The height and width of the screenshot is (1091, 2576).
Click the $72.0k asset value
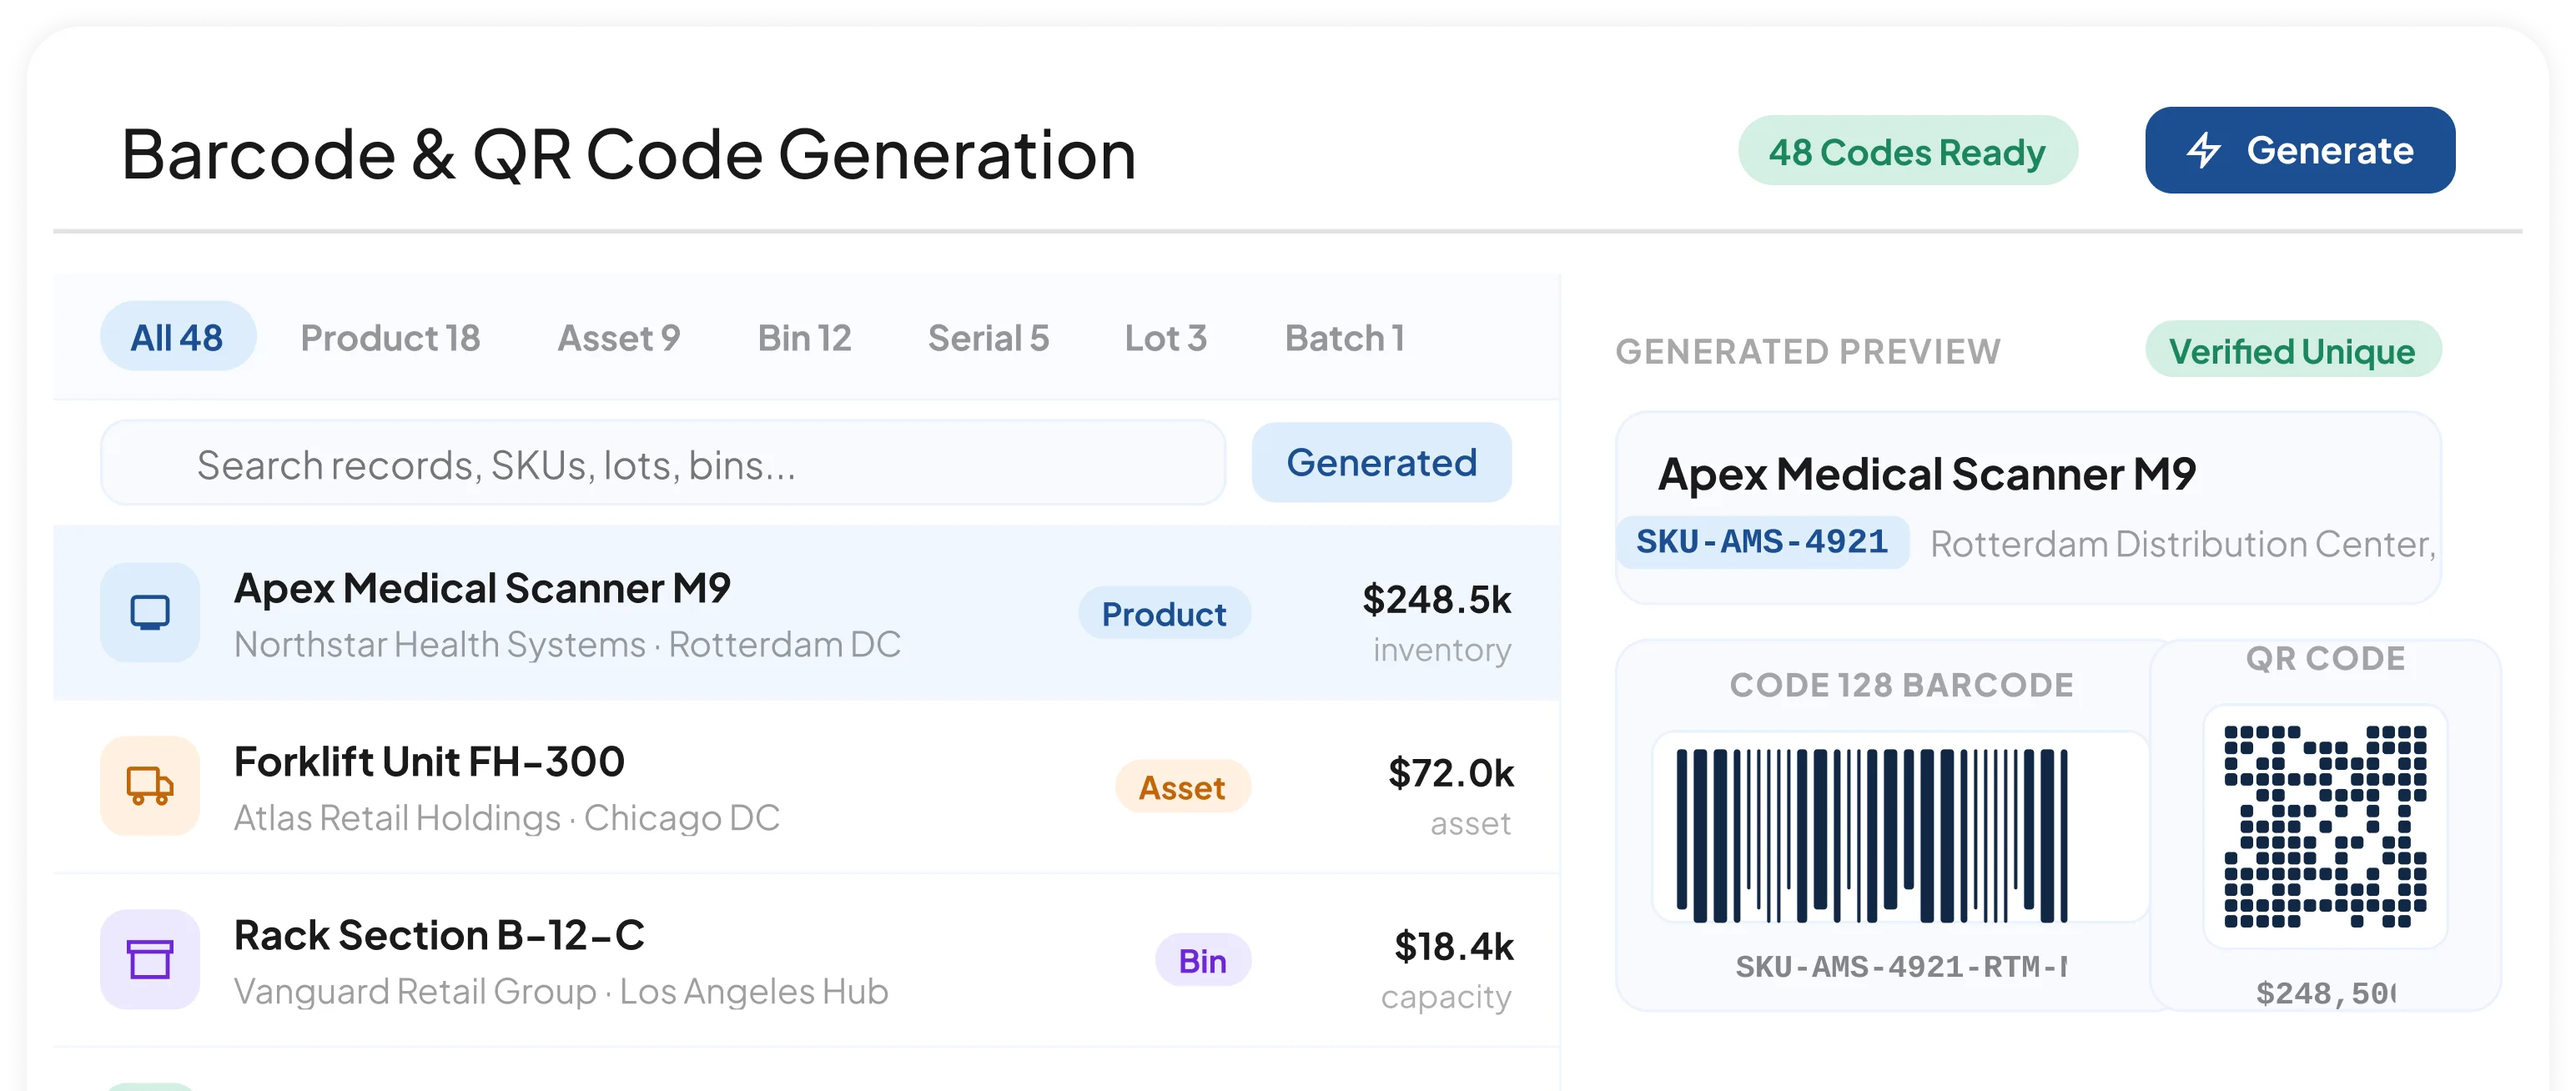pyautogui.click(x=1450, y=772)
